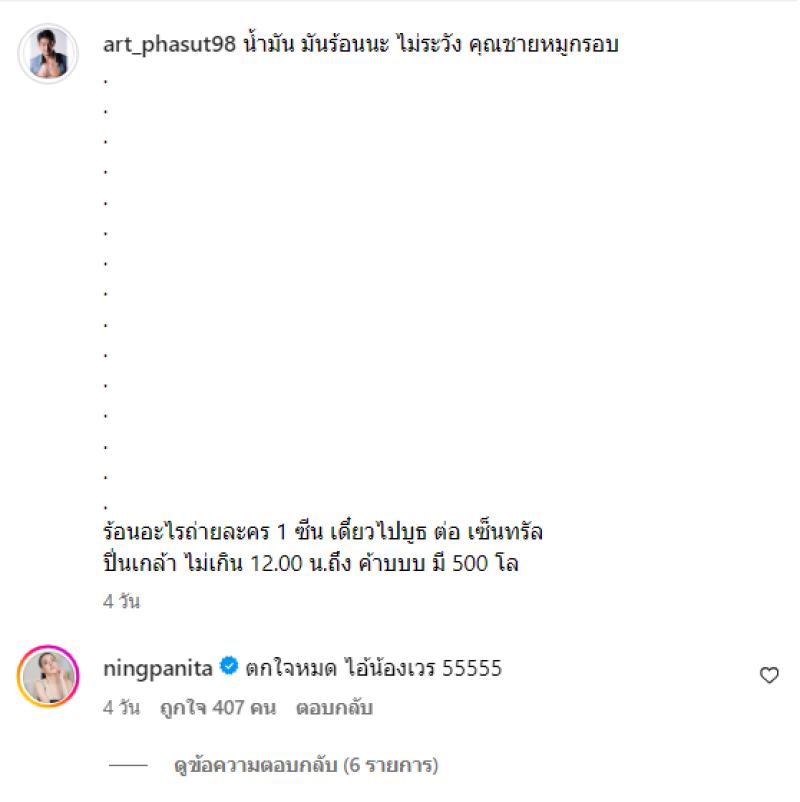
Task: Click the comment text ตกใจหมด ไอ้น้องเวร 55555
Action: coord(374,668)
